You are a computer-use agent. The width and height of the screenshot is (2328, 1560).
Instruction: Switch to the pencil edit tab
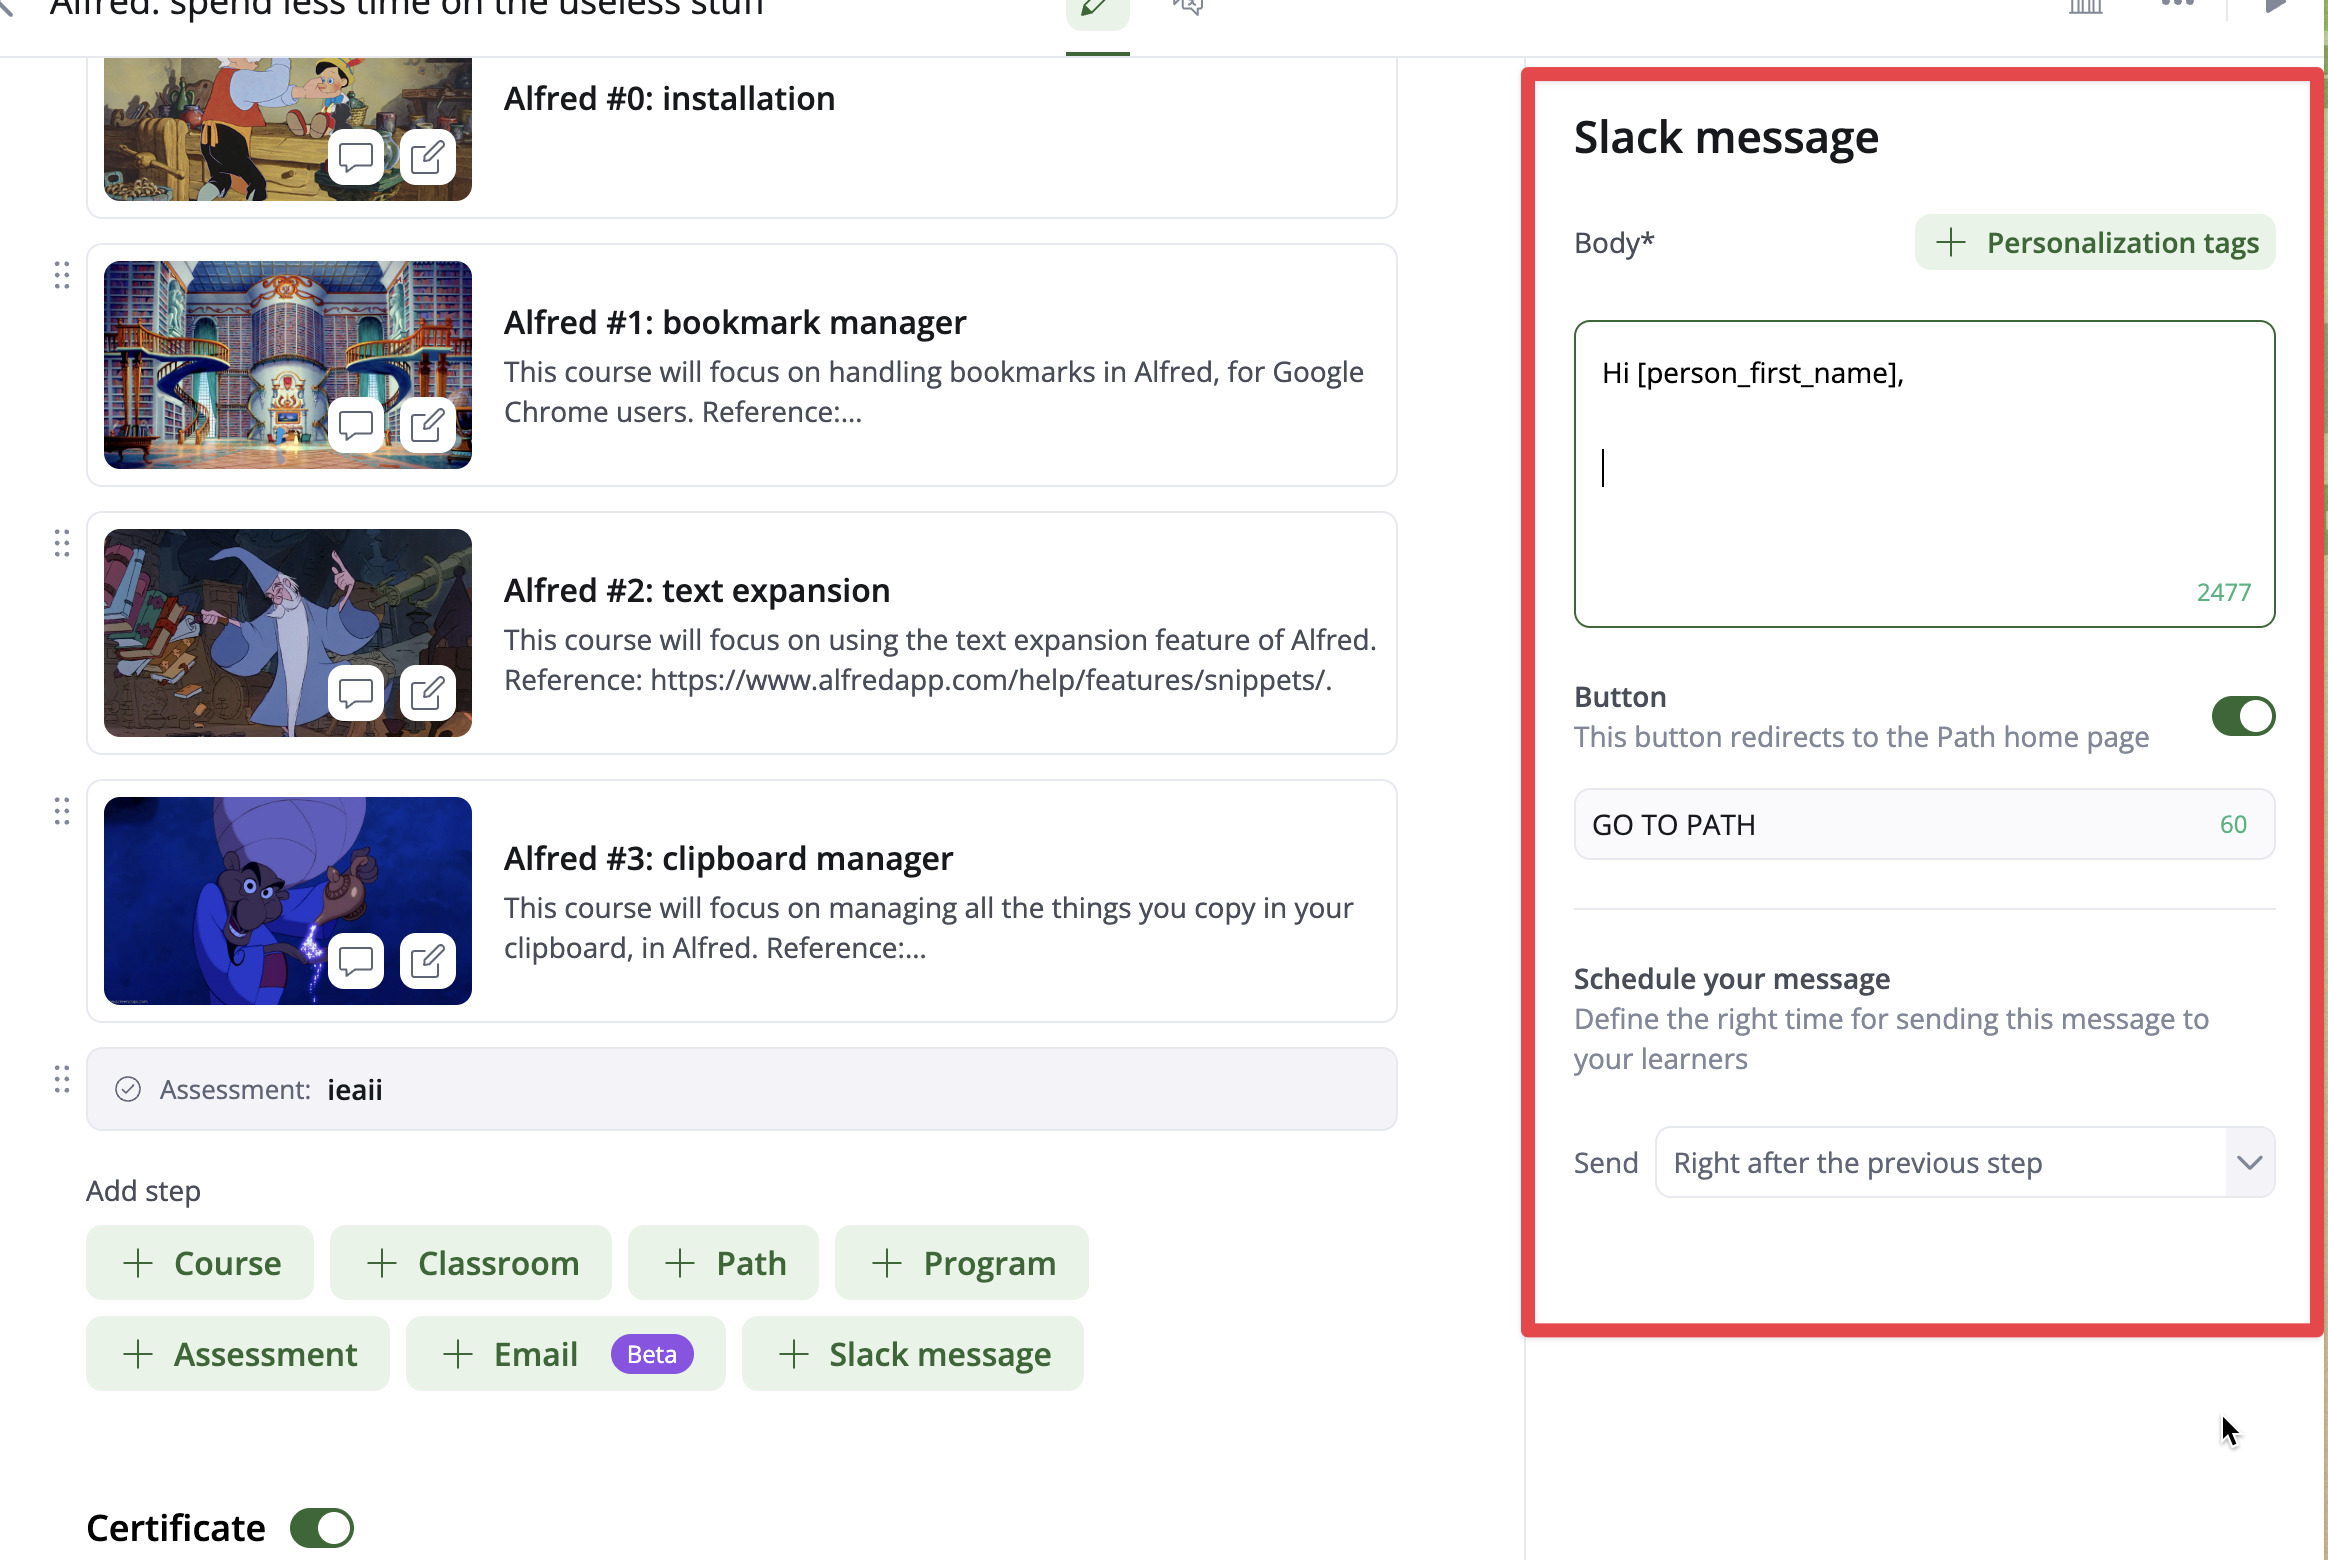(1096, 10)
